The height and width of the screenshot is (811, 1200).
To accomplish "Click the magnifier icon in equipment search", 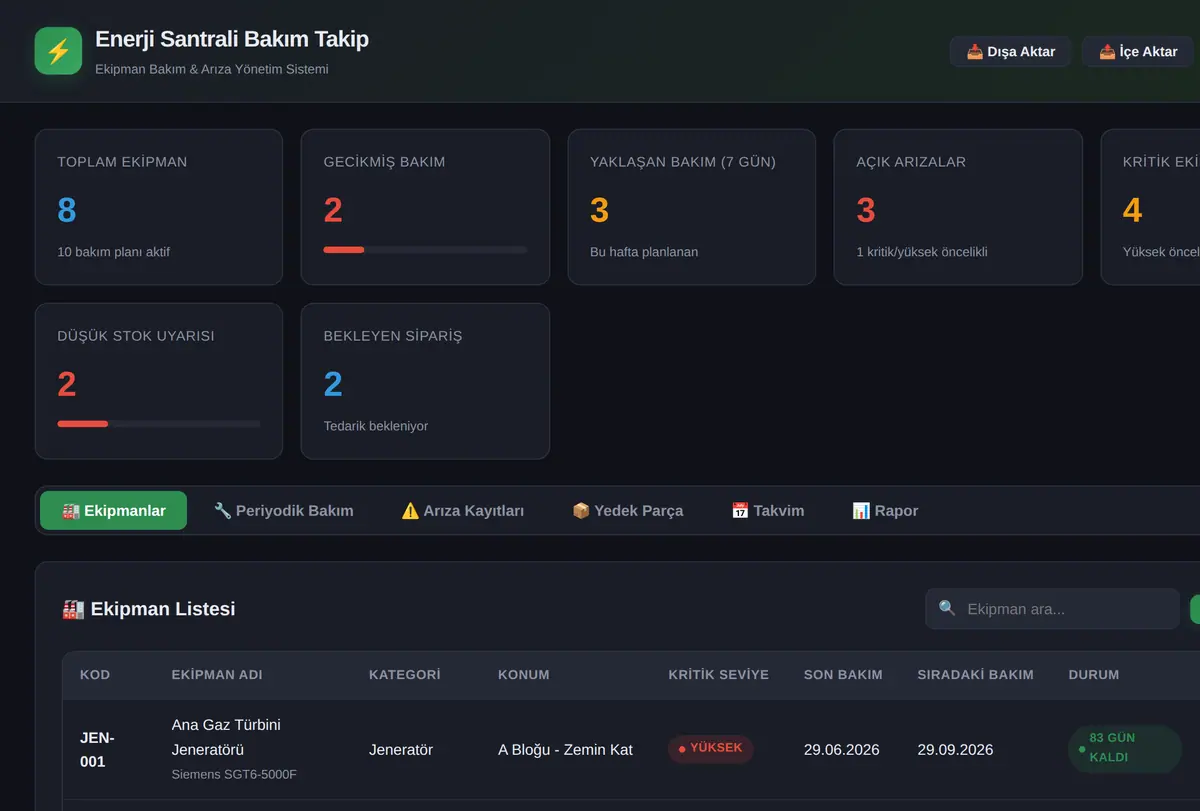I will [947, 608].
